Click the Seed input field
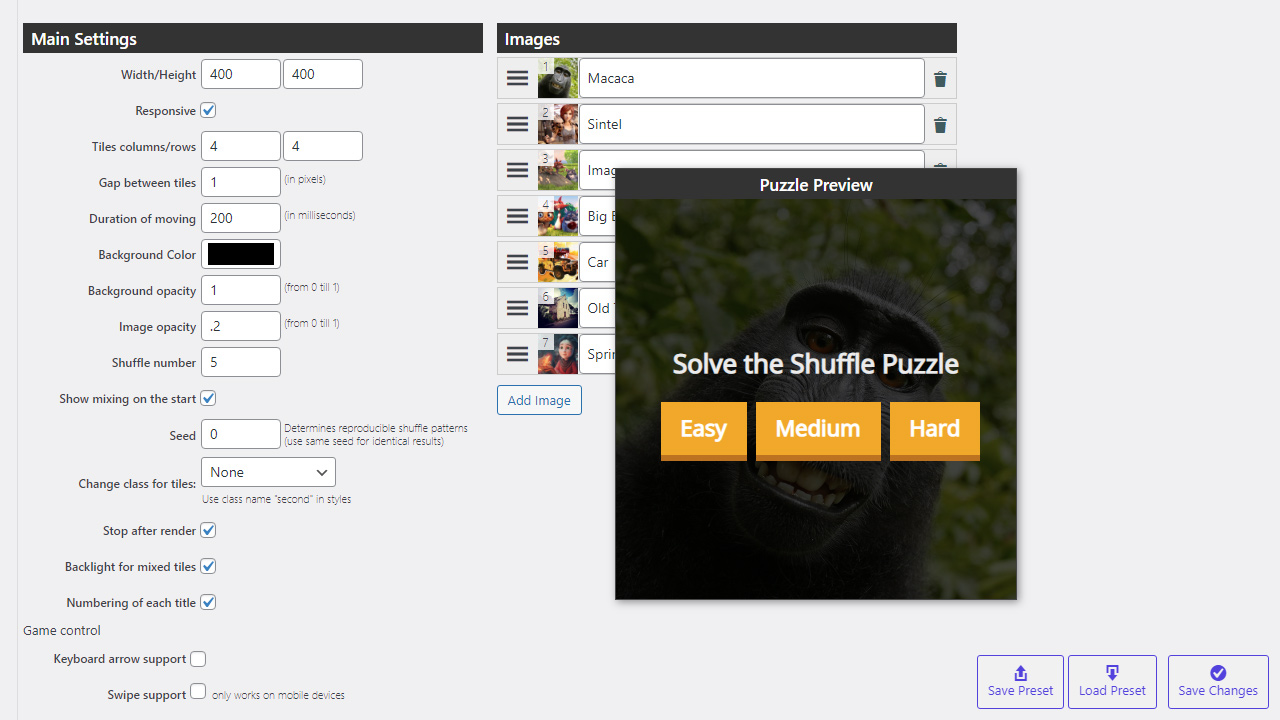This screenshot has width=1280, height=720. (x=241, y=434)
